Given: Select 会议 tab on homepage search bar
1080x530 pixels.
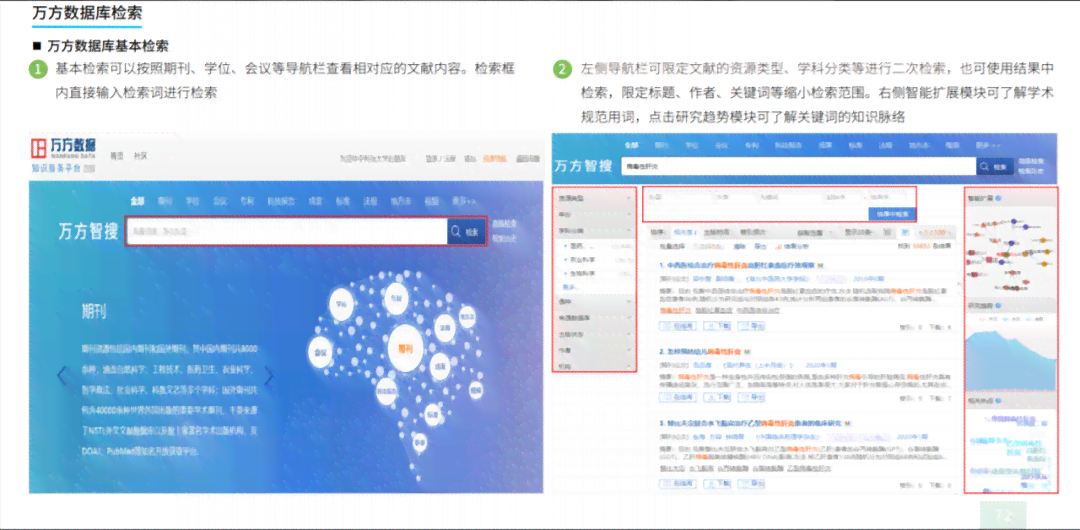Looking at the screenshot, I should point(219,201).
